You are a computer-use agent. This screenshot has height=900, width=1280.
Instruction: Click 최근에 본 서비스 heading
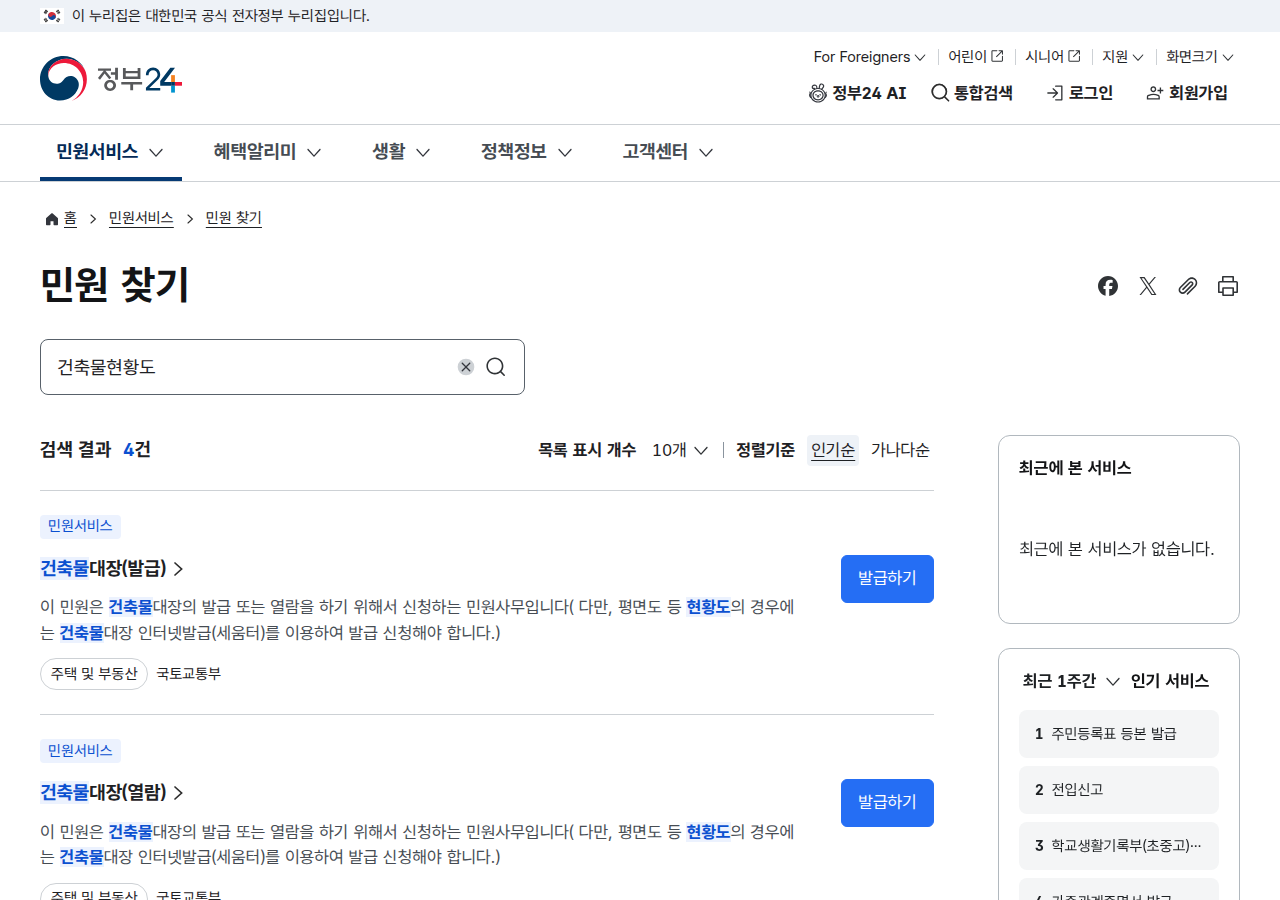click(x=1075, y=468)
